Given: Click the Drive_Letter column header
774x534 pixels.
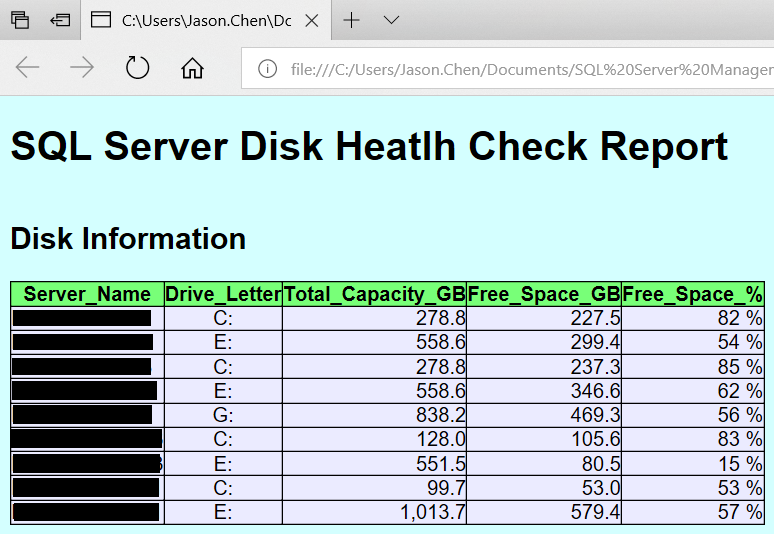Looking at the screenshot, I should tap(223, 294).
